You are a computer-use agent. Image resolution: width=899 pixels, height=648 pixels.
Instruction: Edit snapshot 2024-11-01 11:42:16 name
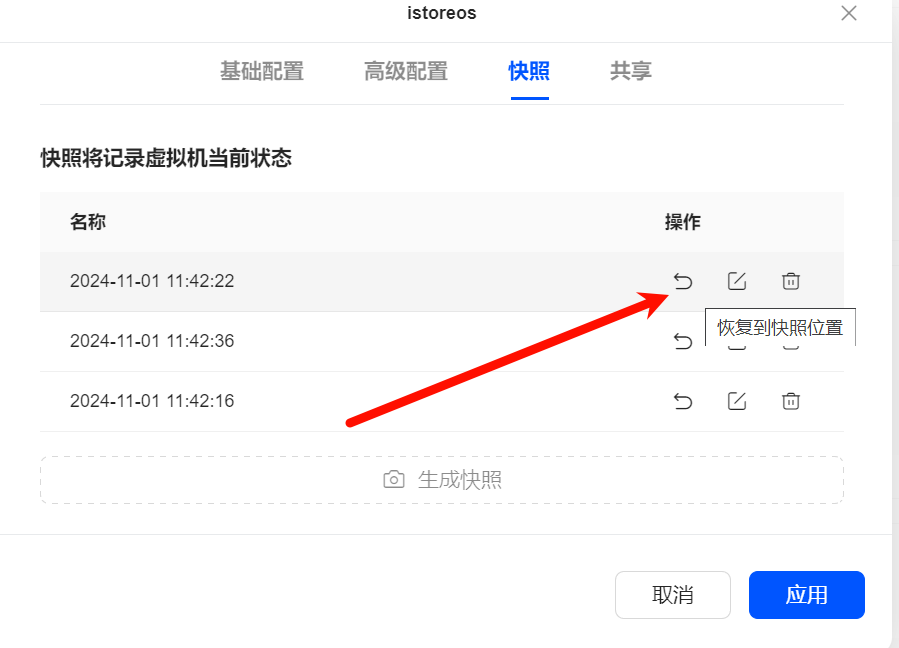click(737, 401)
